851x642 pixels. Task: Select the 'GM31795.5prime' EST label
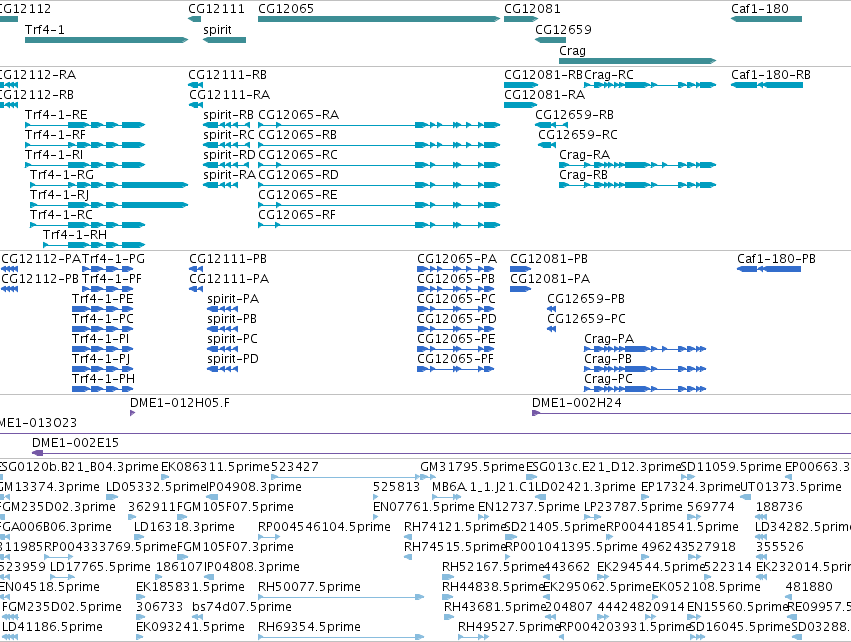[x=472, y=467]
